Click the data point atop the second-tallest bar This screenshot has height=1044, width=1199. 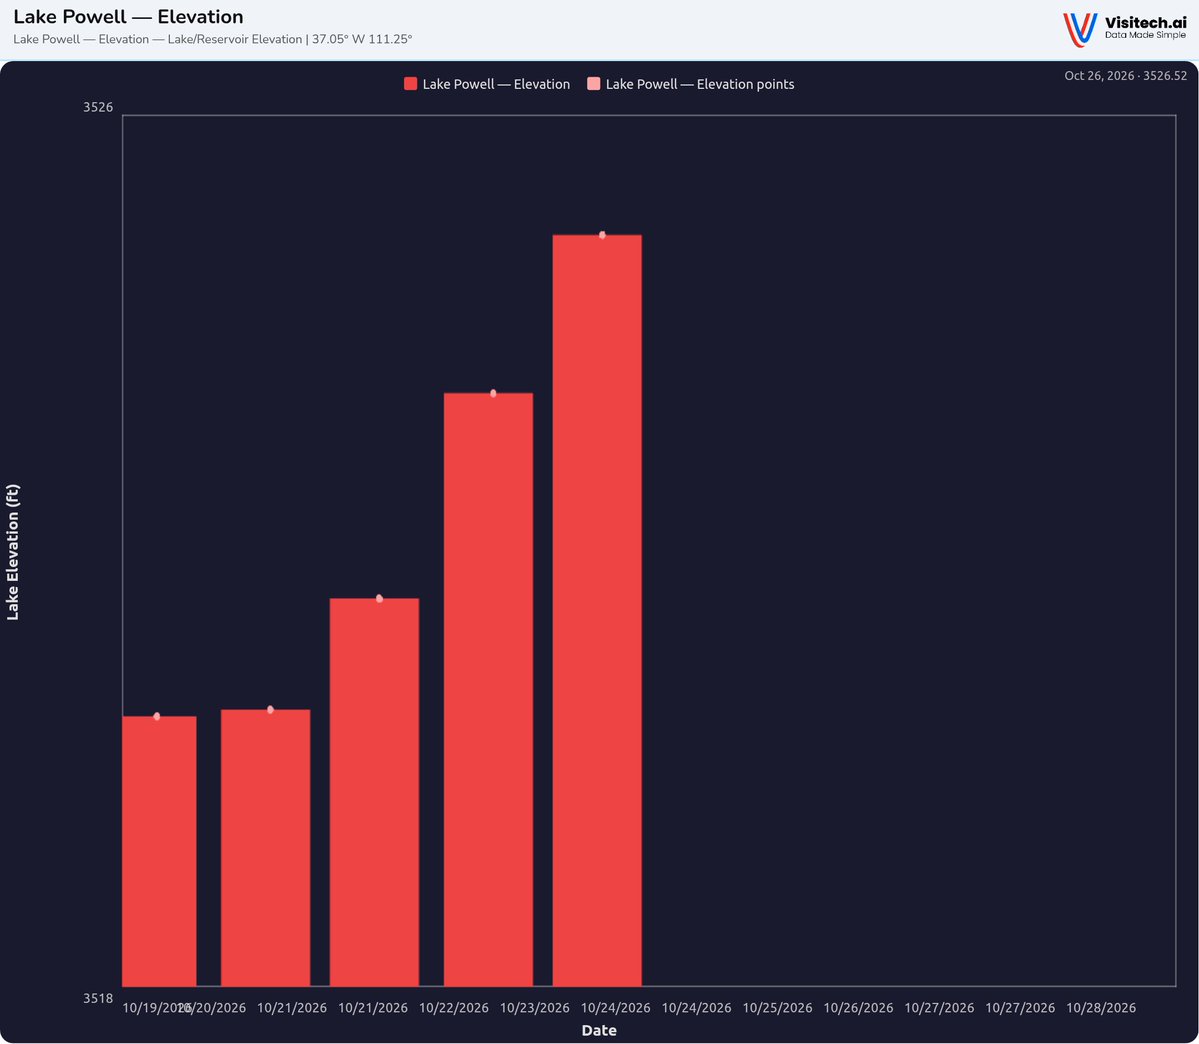(493, 393)
